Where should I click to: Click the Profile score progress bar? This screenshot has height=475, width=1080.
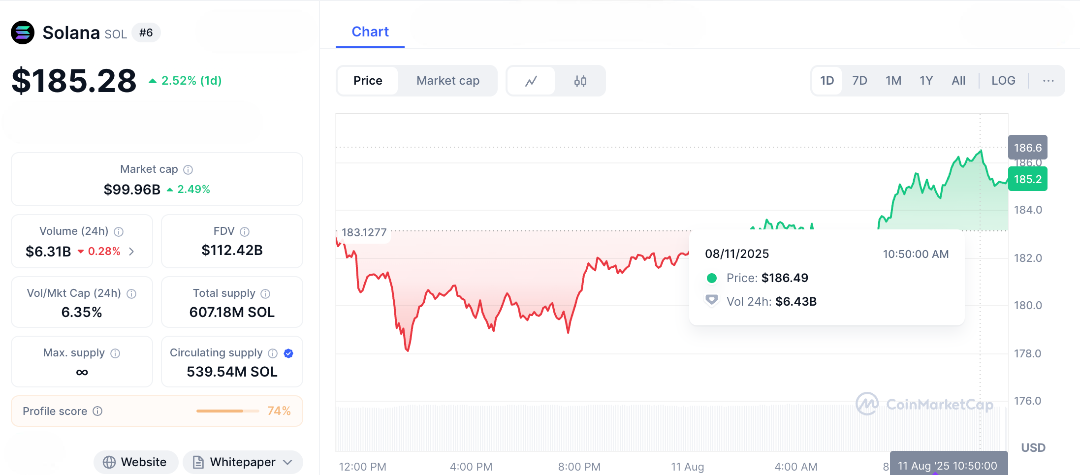click(226, 411)
